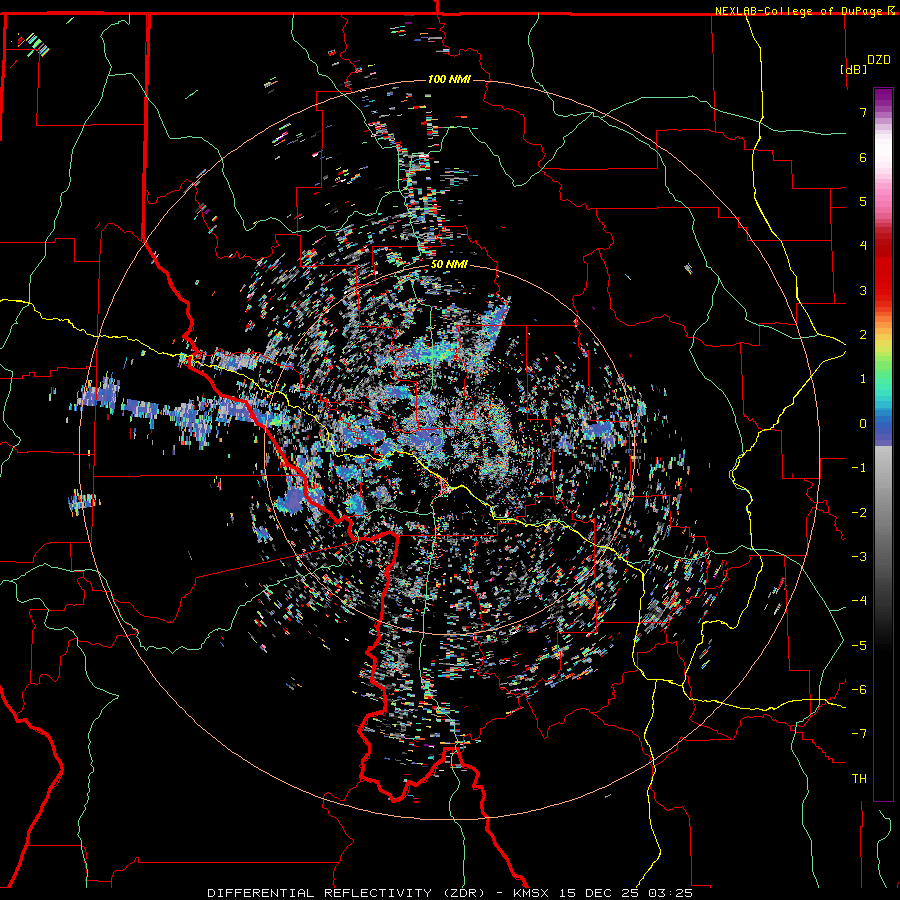The width and height of the screenshot is (900, 900).
Task: Click the -7 value on color scale
Action: 859,734
